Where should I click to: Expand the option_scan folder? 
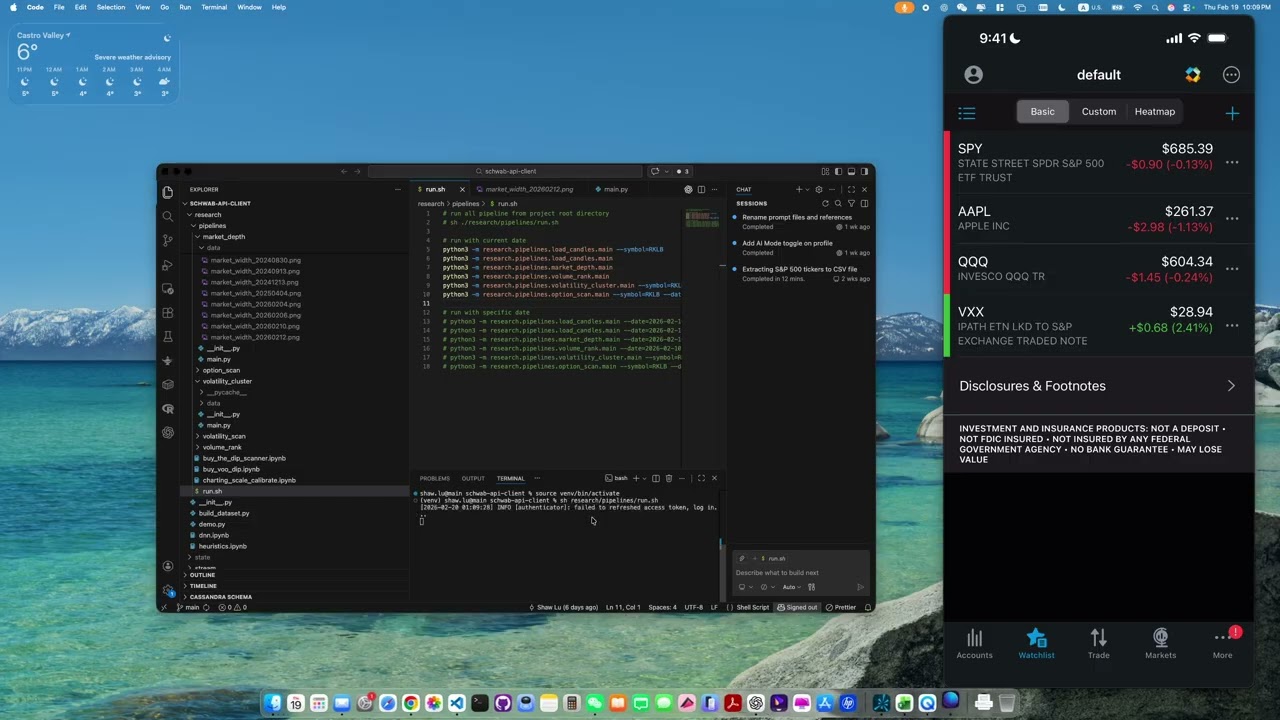point(221,370)
